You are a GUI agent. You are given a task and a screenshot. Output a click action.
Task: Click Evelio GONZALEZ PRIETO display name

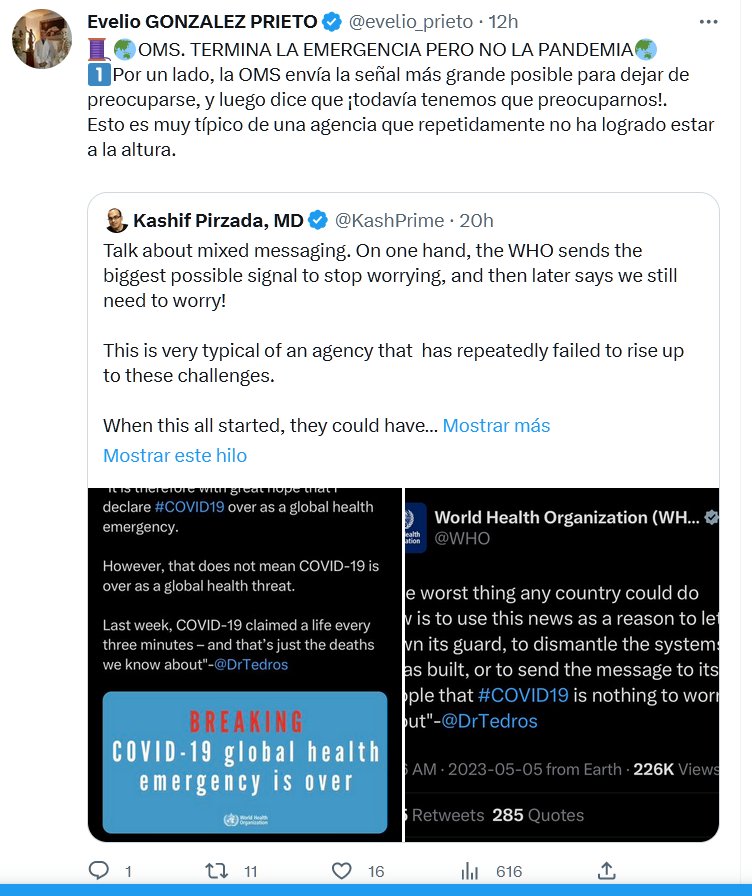(x=202, y=22)
